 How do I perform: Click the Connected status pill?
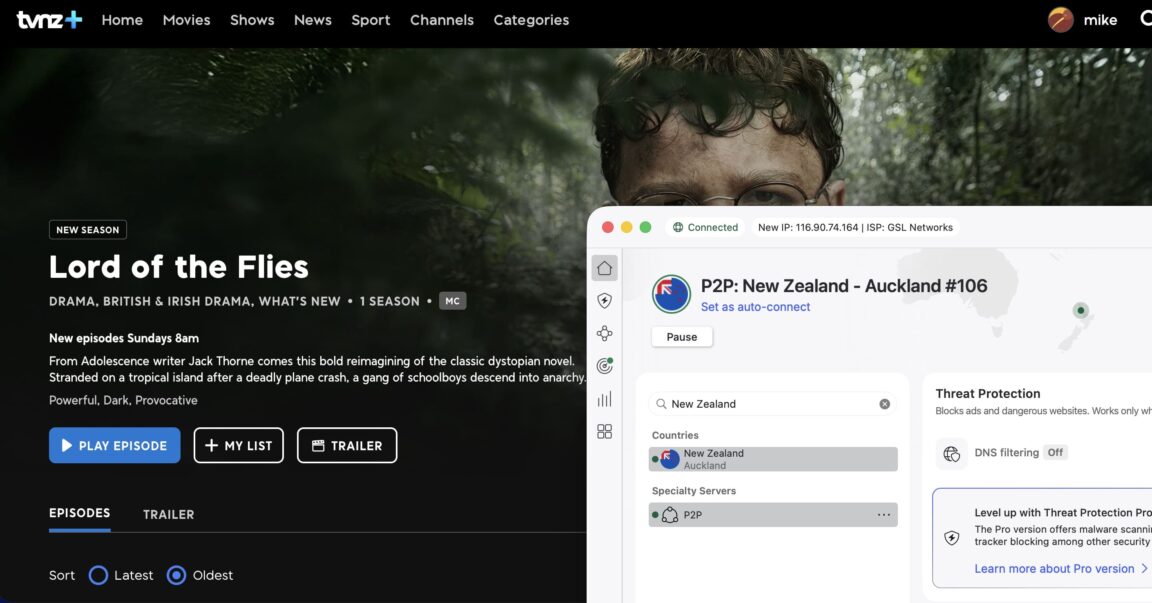click(x=705, y=227)
